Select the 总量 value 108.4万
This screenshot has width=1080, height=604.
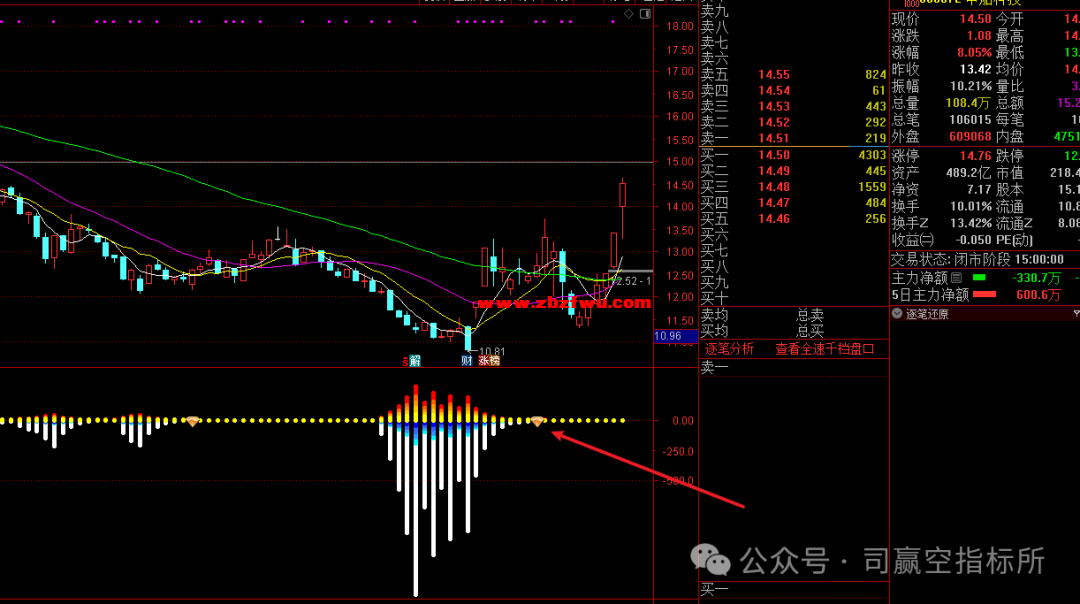tap(967, 103)
